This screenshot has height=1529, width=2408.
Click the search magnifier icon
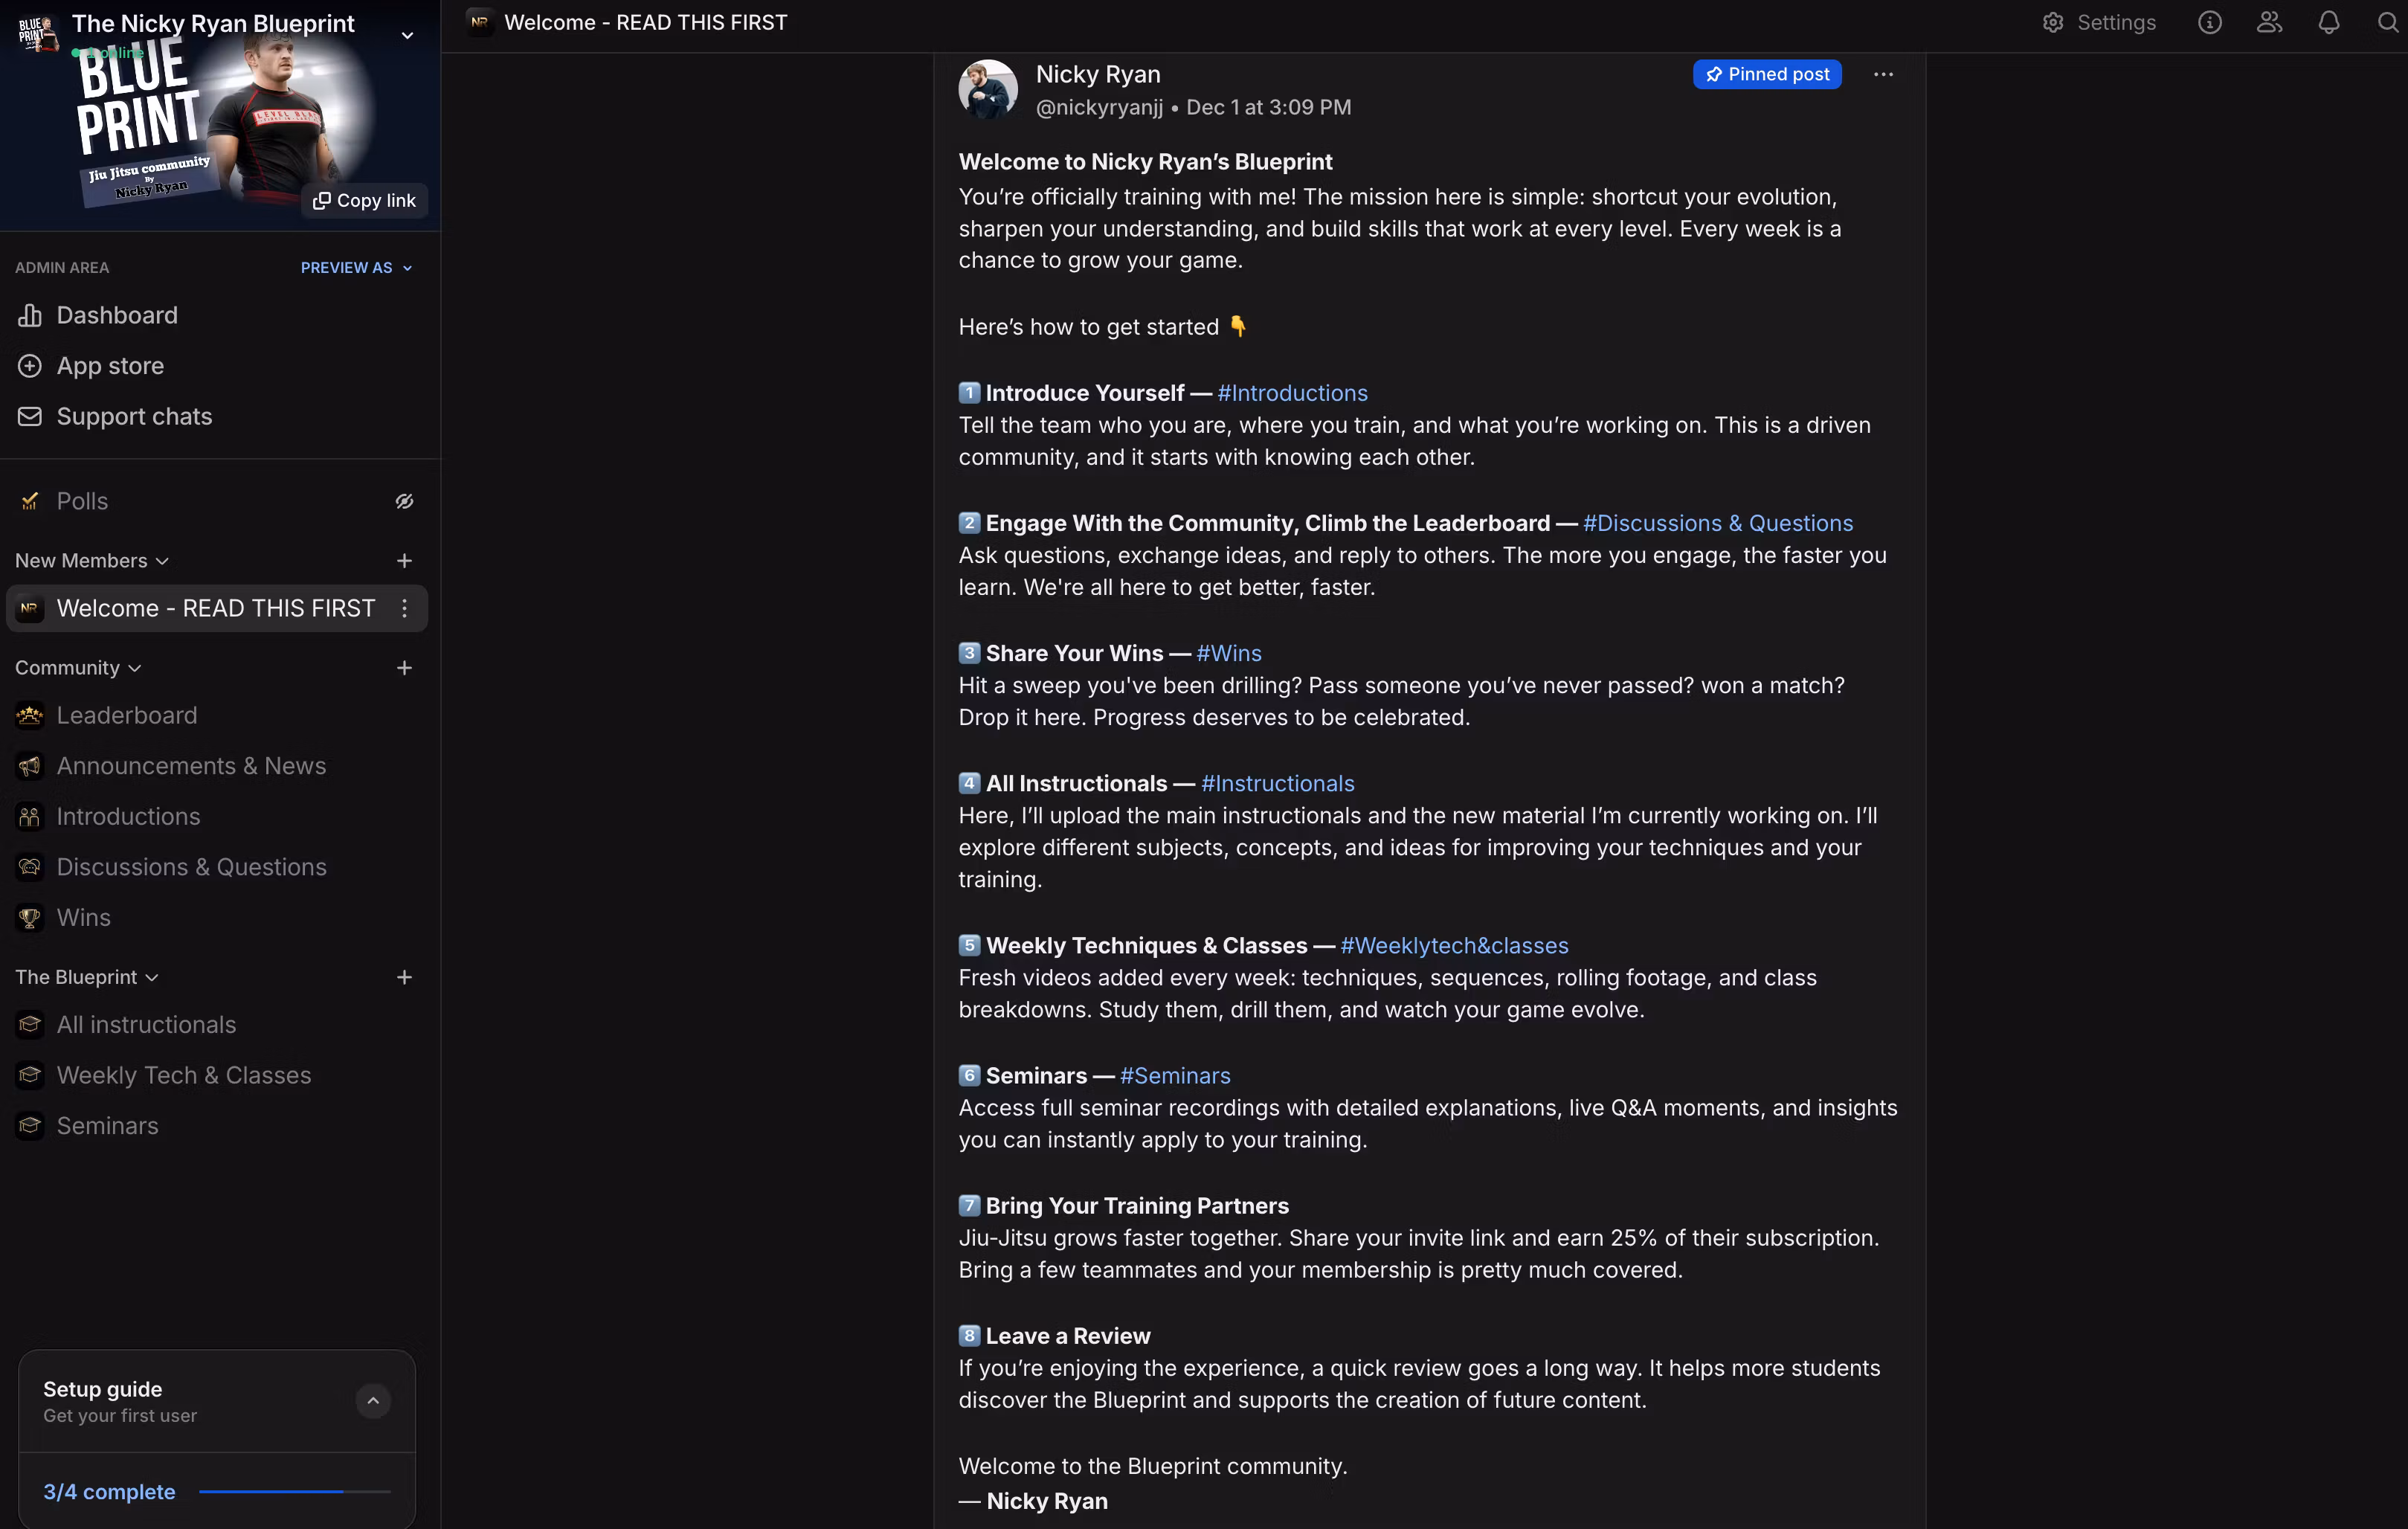coord(2387,23)
